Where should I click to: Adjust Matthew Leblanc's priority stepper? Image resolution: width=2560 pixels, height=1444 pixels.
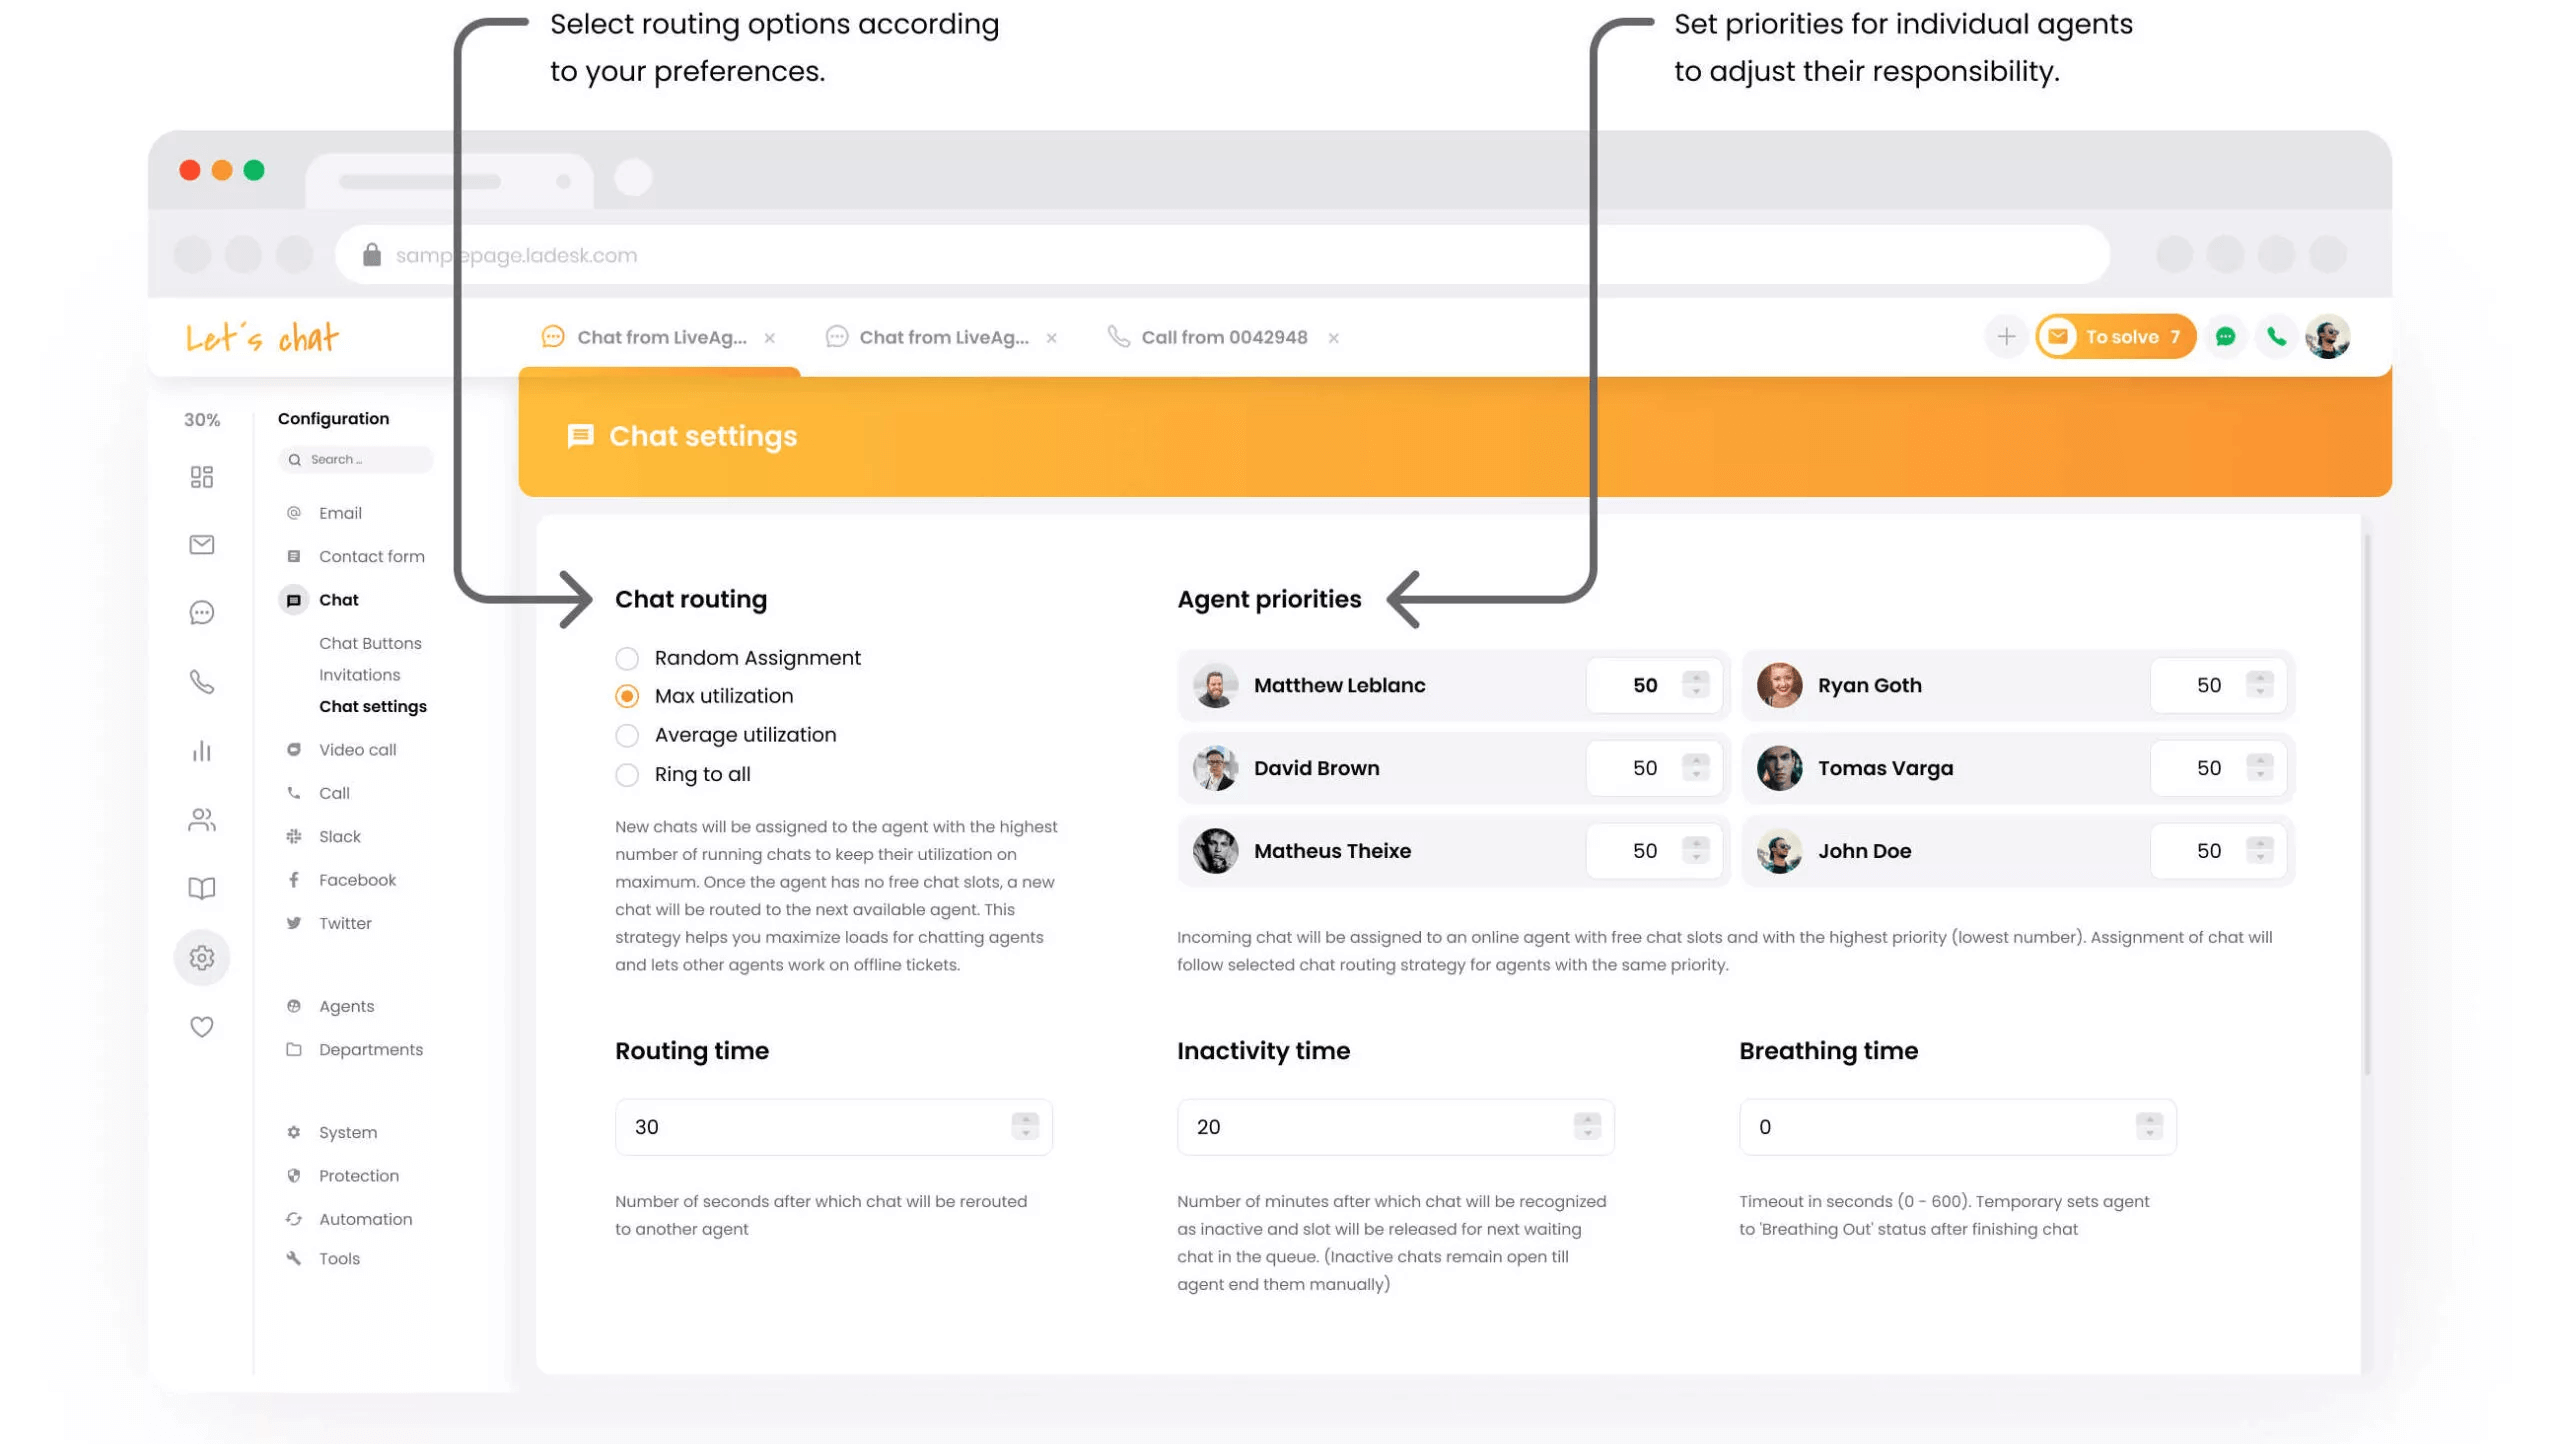1695,685
